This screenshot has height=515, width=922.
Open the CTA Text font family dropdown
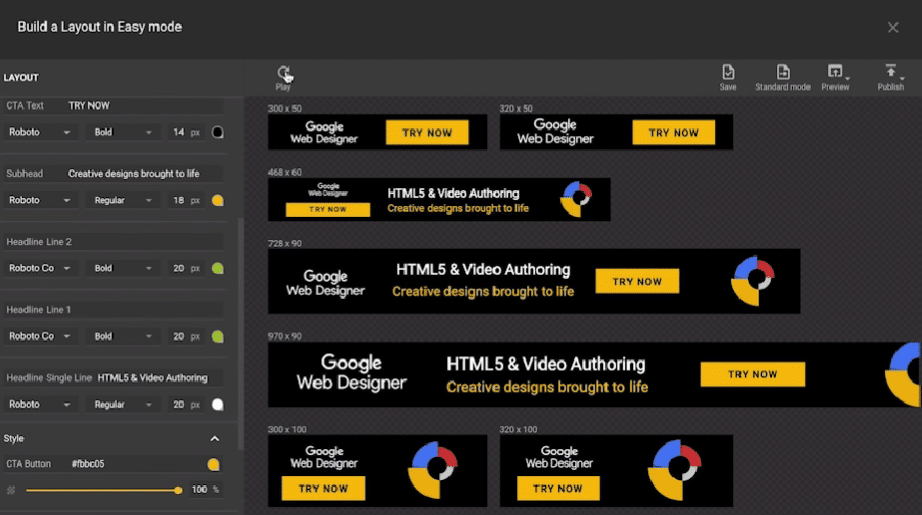(x=39, y=132)
